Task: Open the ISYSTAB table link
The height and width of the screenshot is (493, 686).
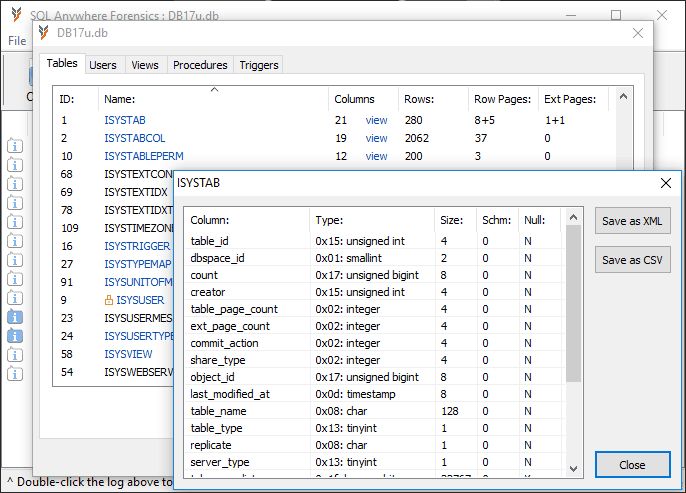Action: tap(125, 120)
